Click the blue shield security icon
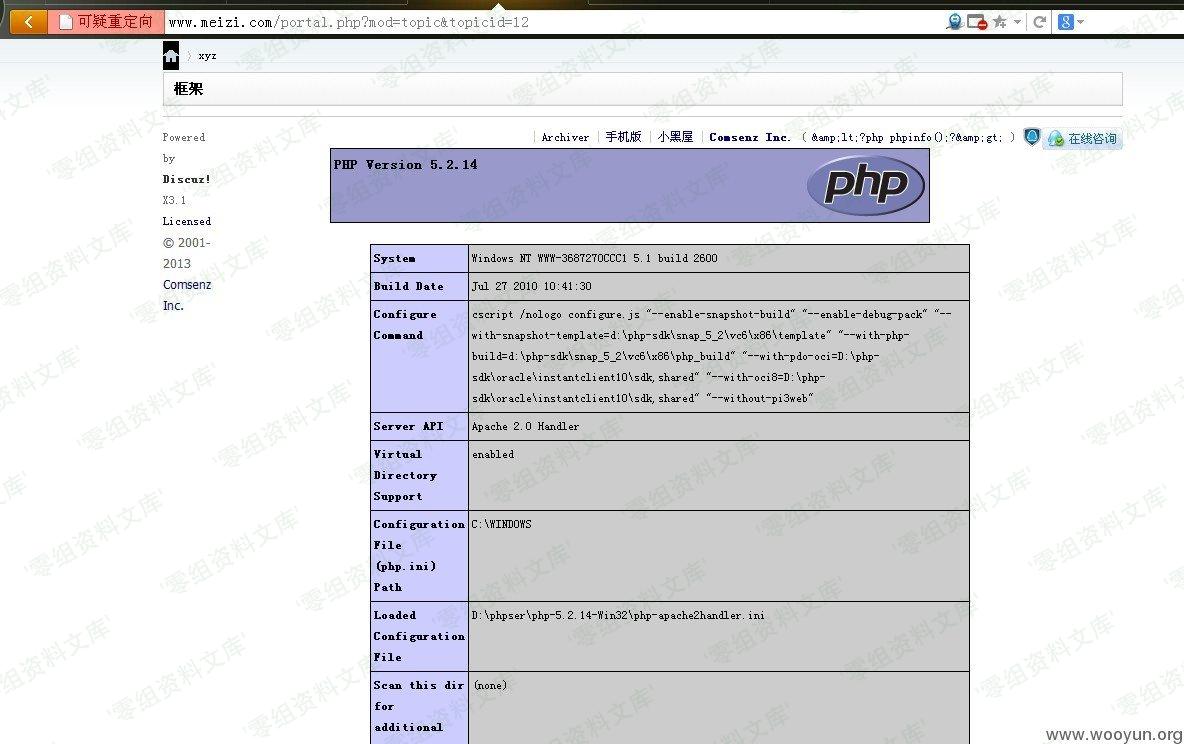Screen dimensions: 1184x744 point(1031,137)
